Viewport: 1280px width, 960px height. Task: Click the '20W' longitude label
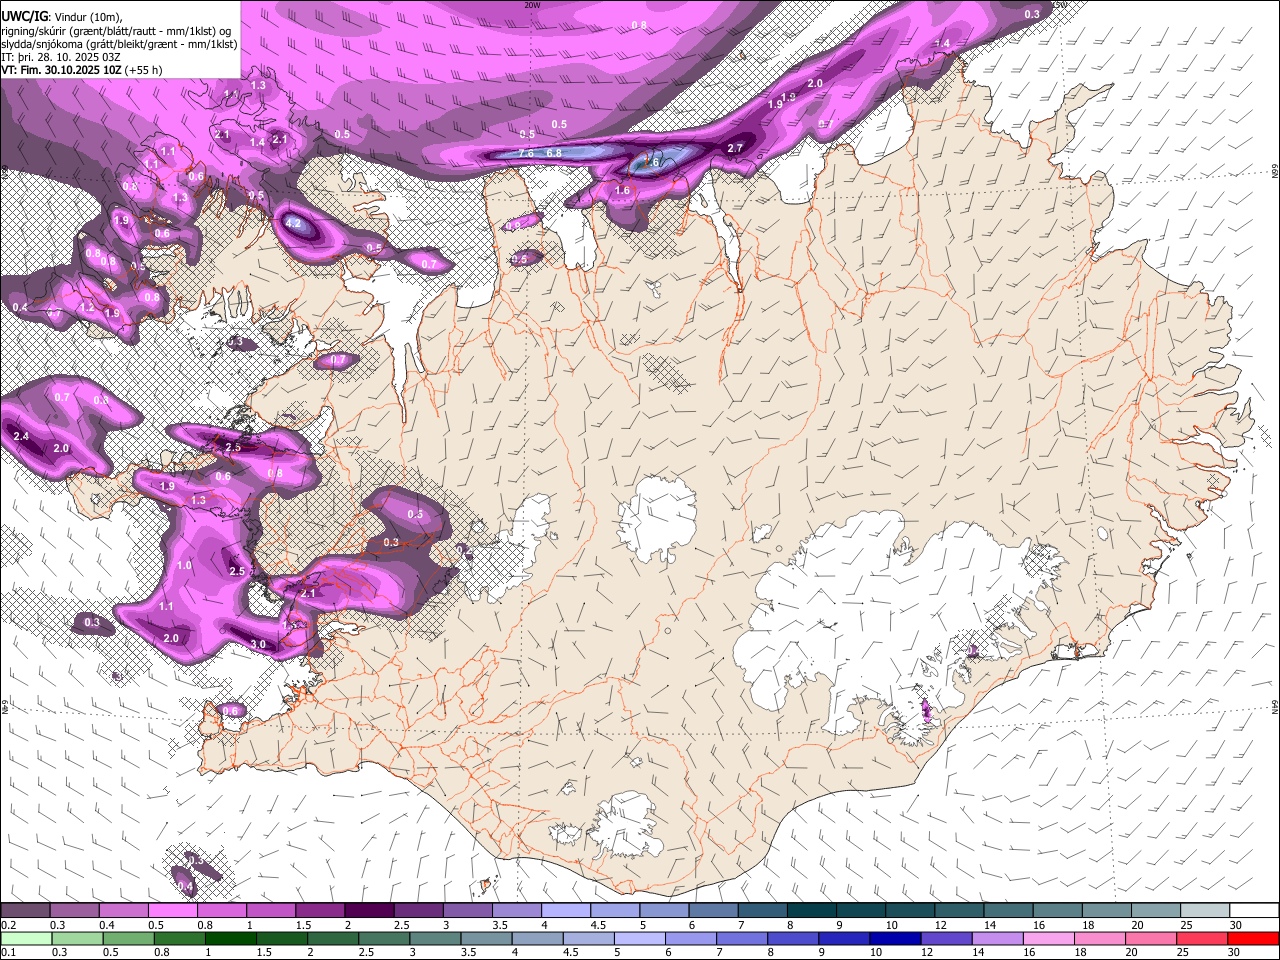[532, 5]
